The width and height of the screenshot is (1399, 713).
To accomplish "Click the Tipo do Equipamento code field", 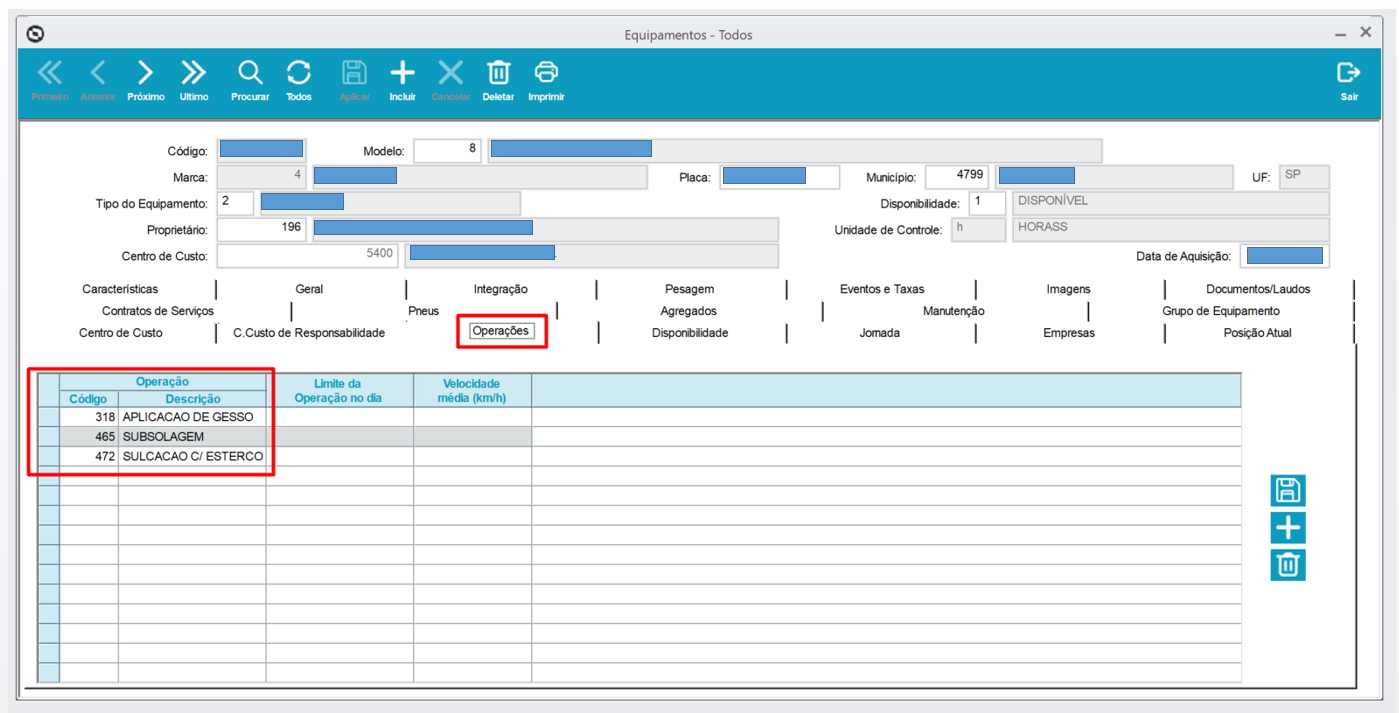I will [235, 203].
